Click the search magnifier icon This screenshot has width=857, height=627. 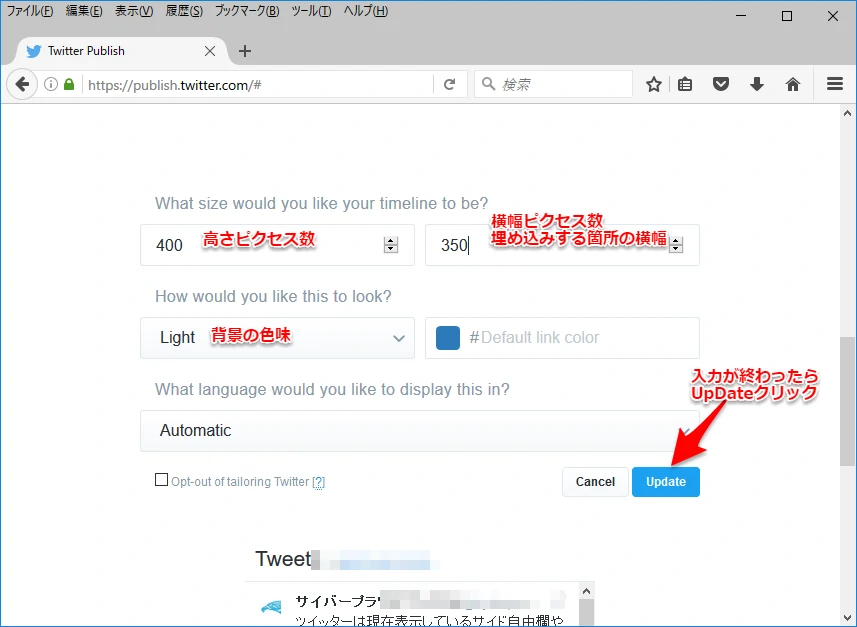(x=488, y=84)
